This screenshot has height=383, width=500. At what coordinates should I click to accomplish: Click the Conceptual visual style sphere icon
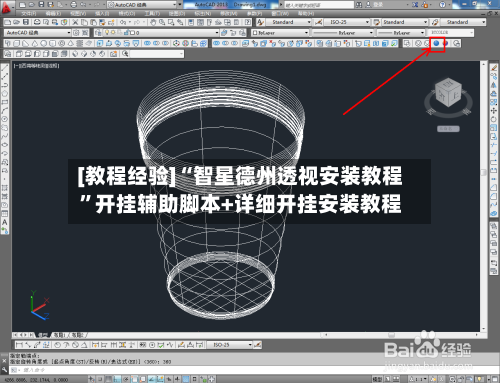[445, 43]
